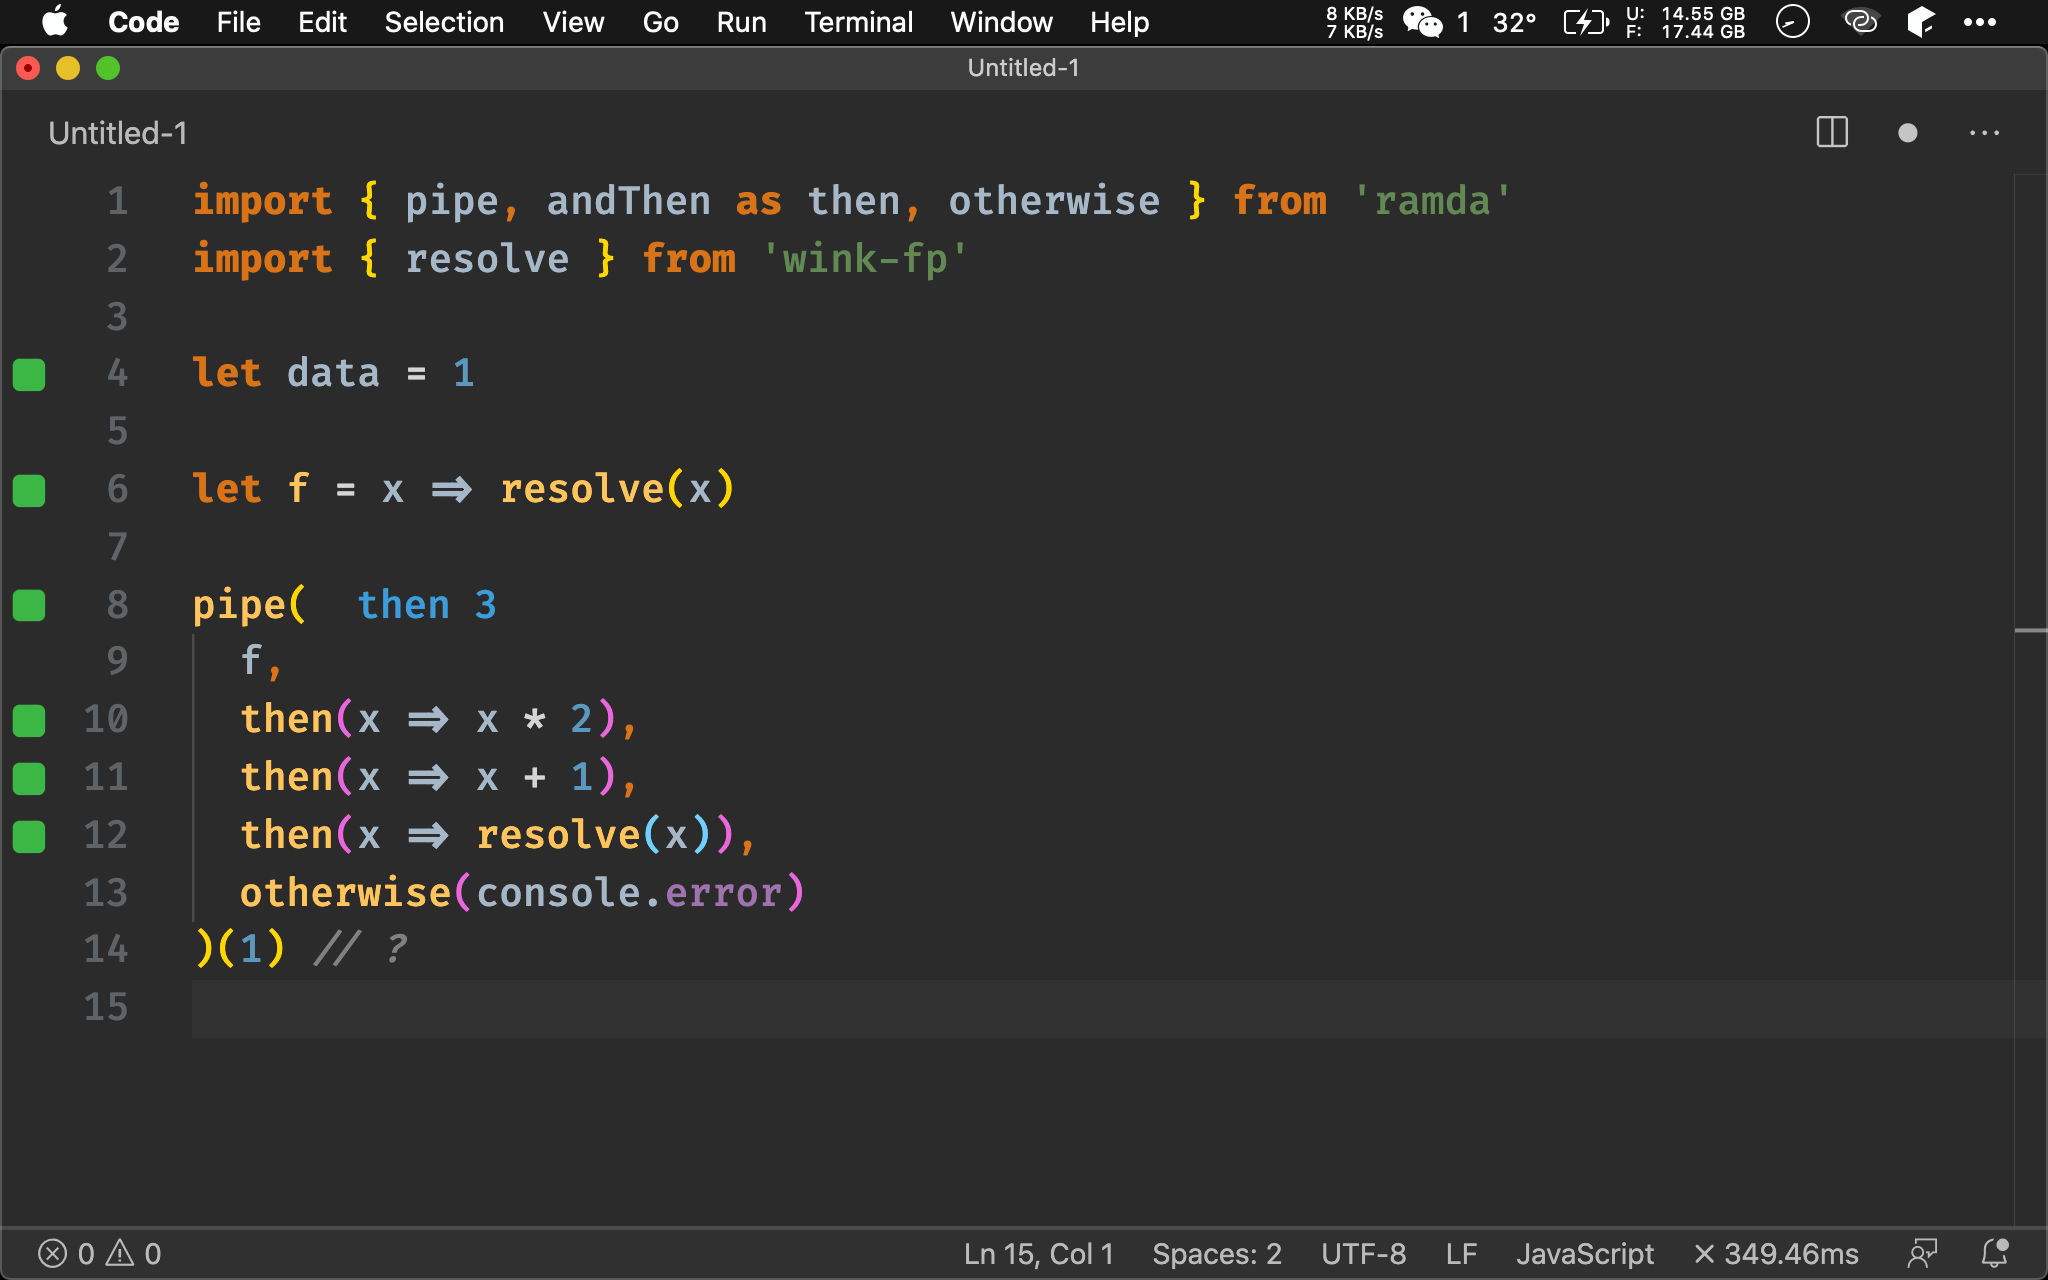Click the 349.46ms Quokka timing status

pos(1776,1254)
